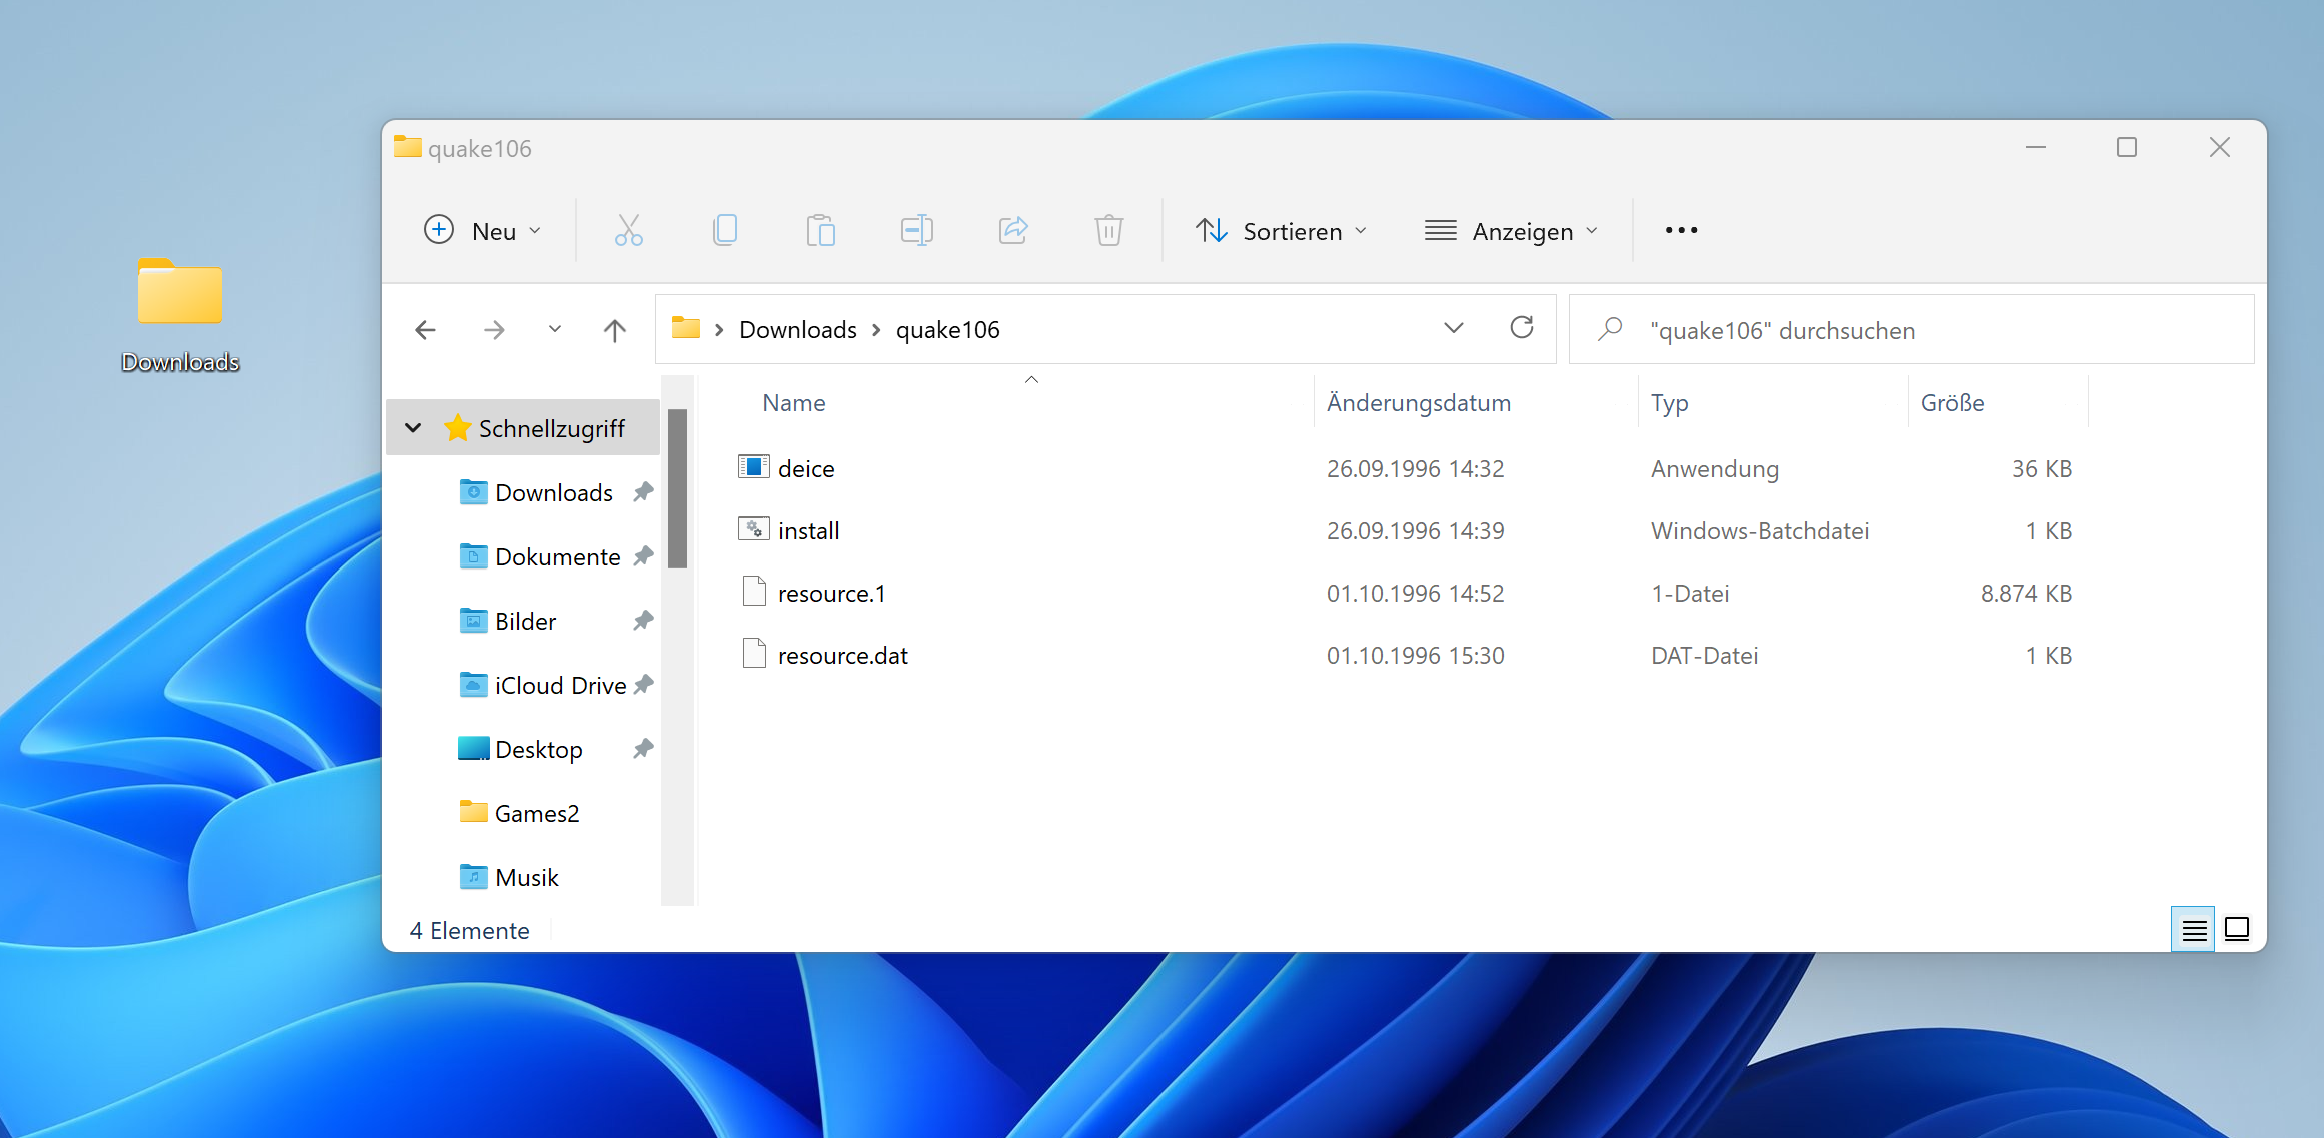Refresh the quake106 folder view
Image resolution: width=2324 pixels, height=1138 pixels.
[1522, 328]
